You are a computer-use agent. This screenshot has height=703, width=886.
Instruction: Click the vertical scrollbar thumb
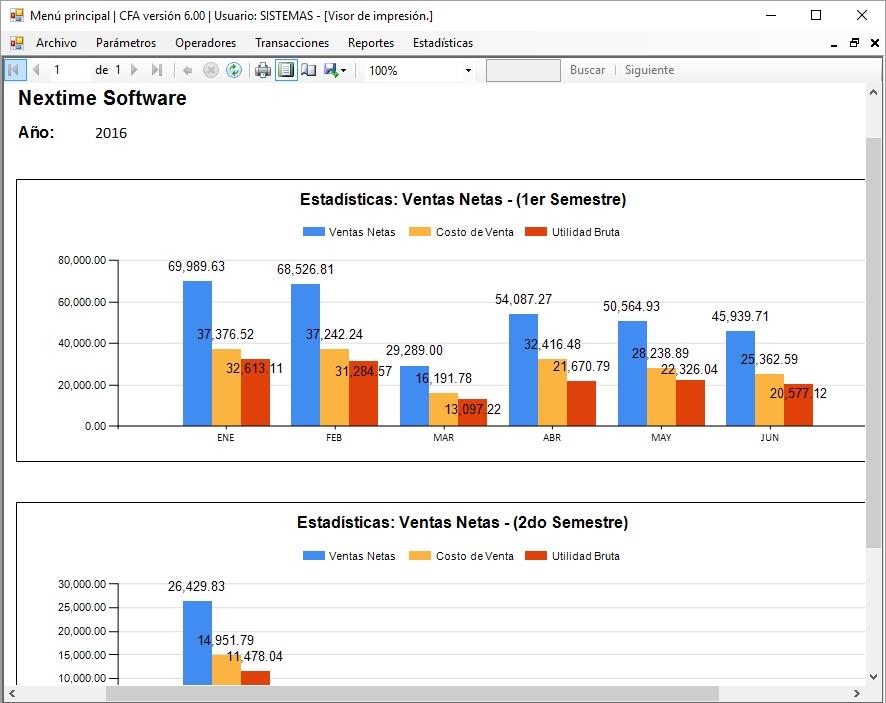873,342
